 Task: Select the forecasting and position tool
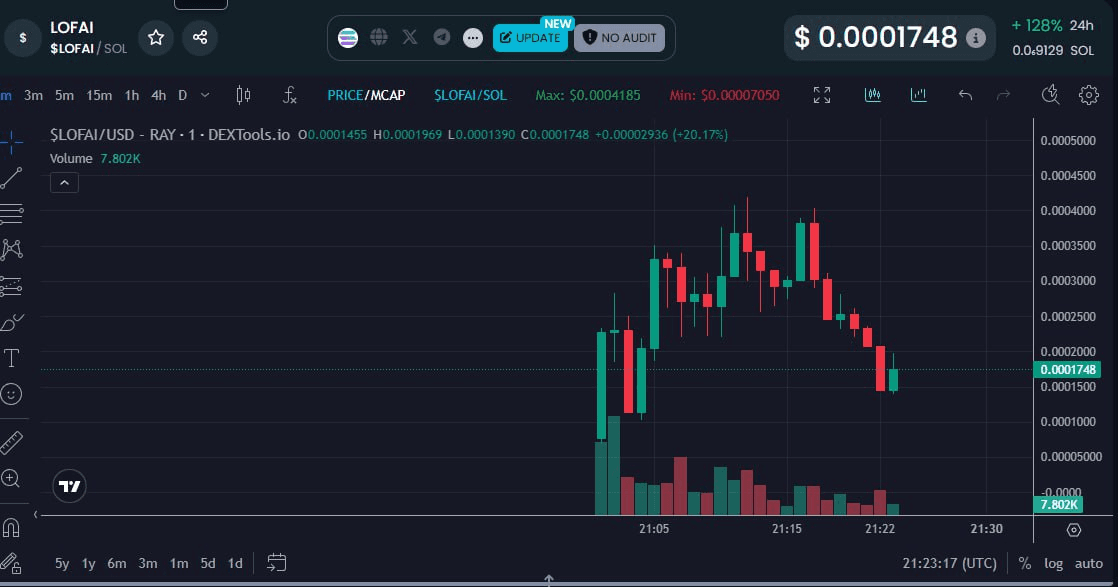[x=11, y=286]
